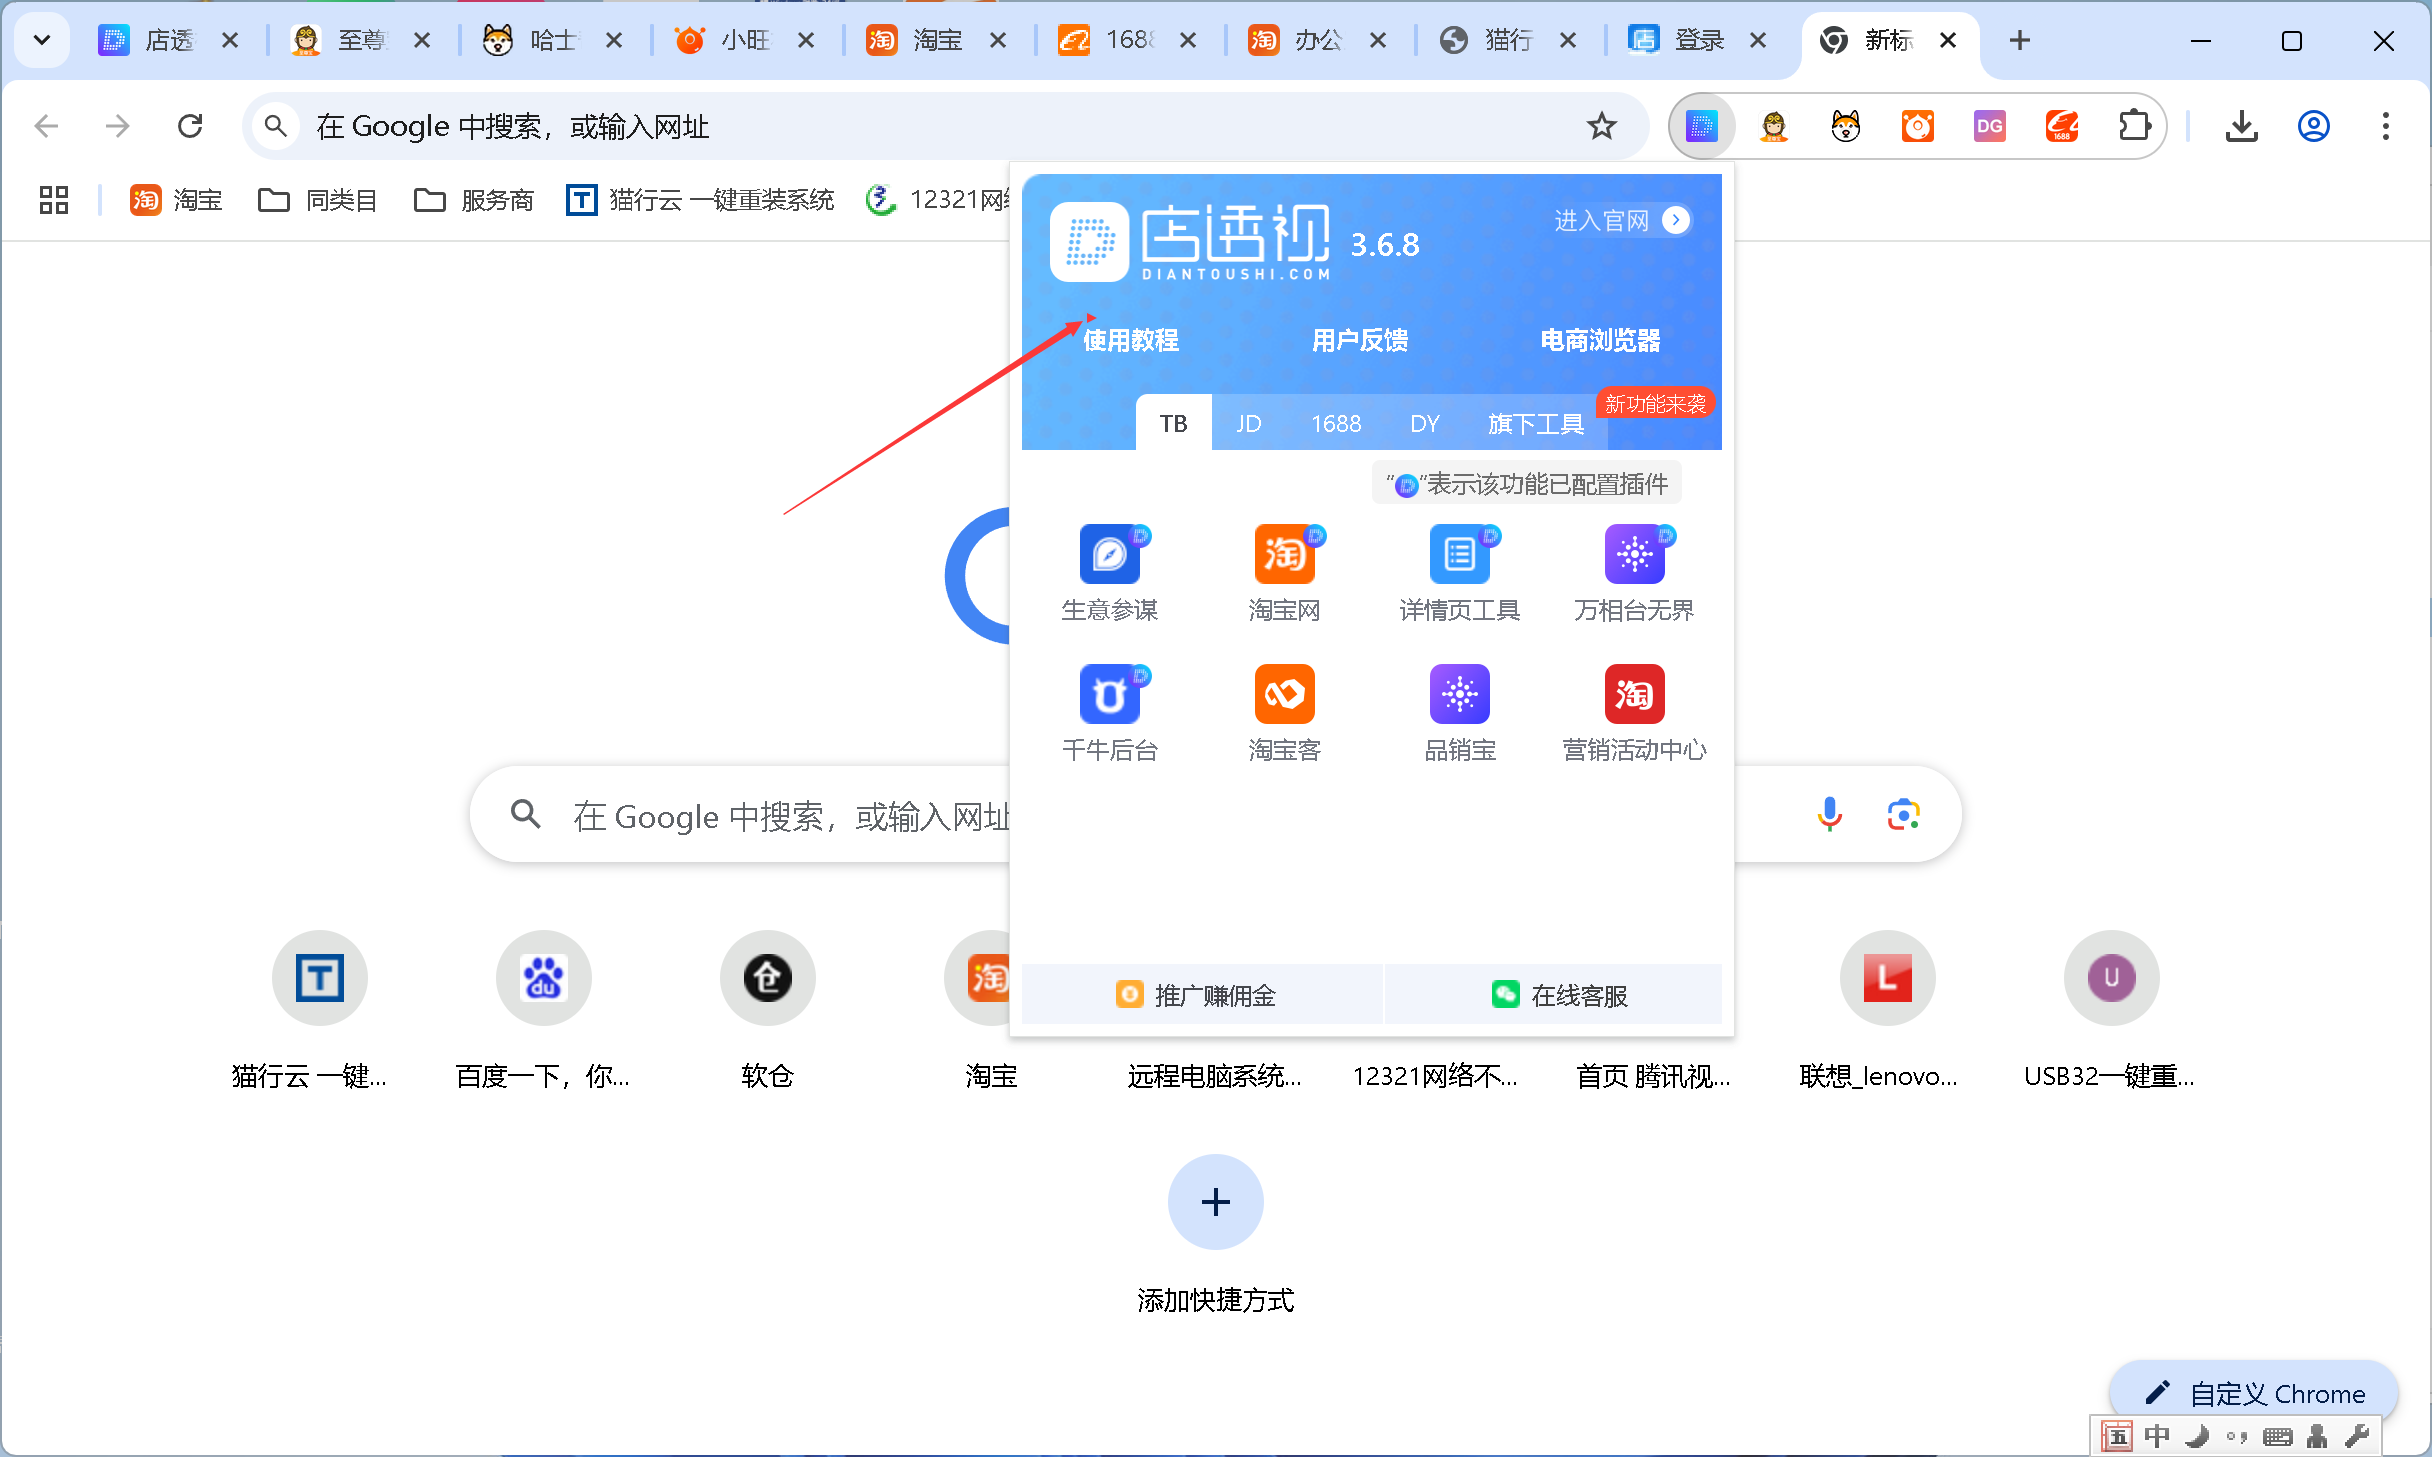Toggle IME half/full moon icon
2432x1457 pixels.
[2197, 1436]
